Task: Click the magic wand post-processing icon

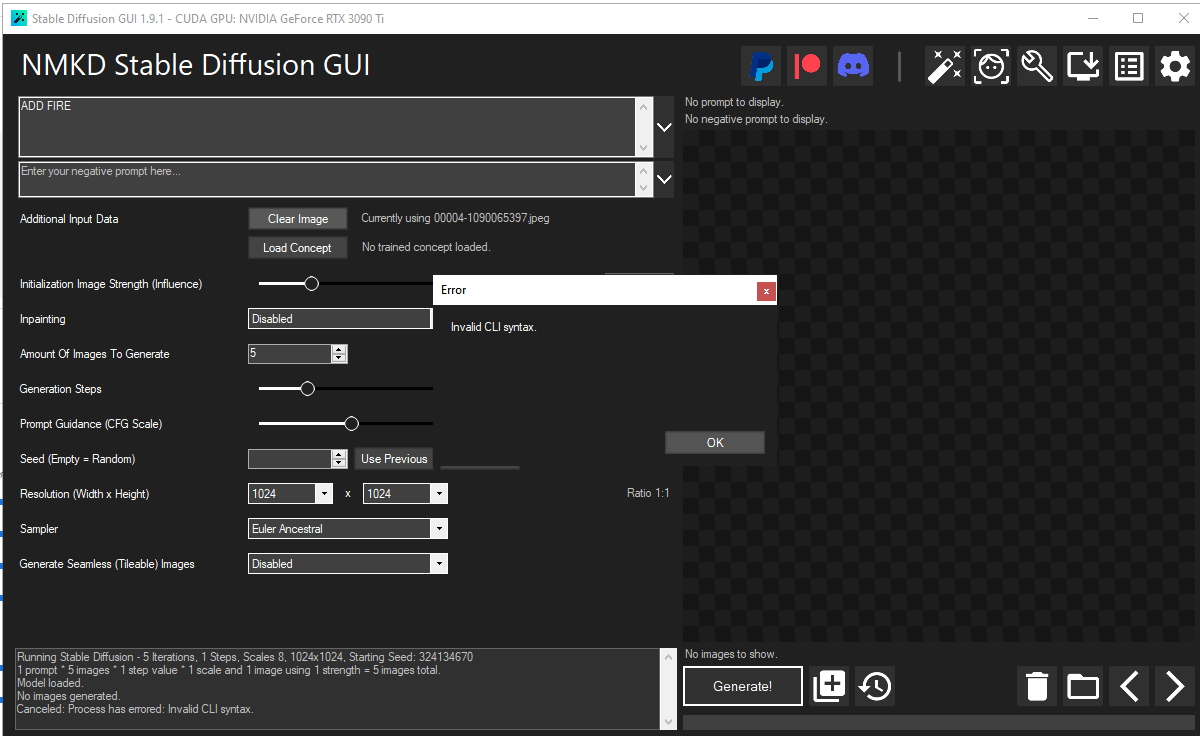Action: point(945,66)
